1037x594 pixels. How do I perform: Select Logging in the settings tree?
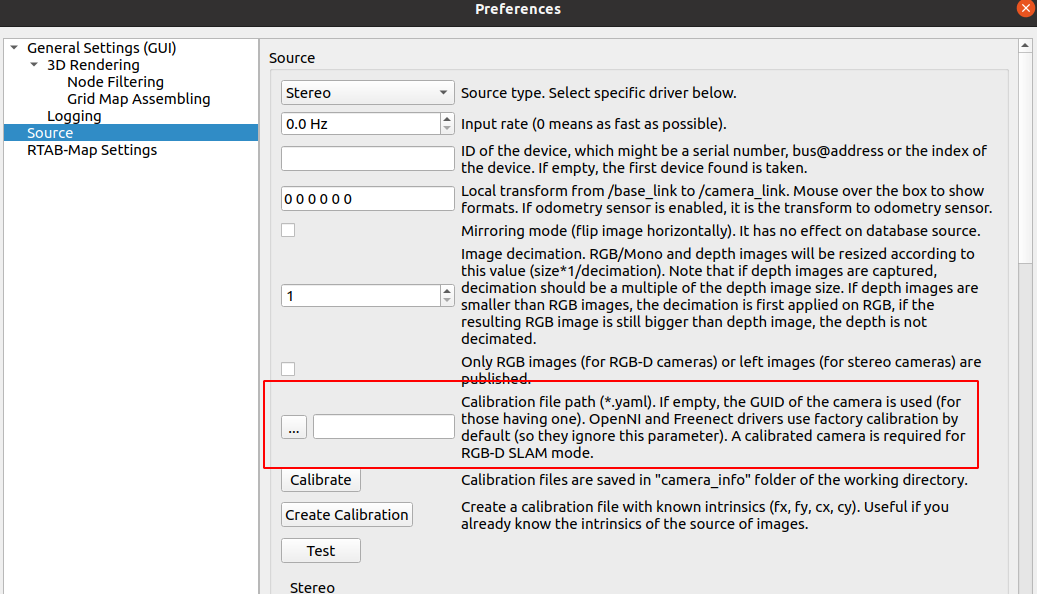[x=74, y=116]
